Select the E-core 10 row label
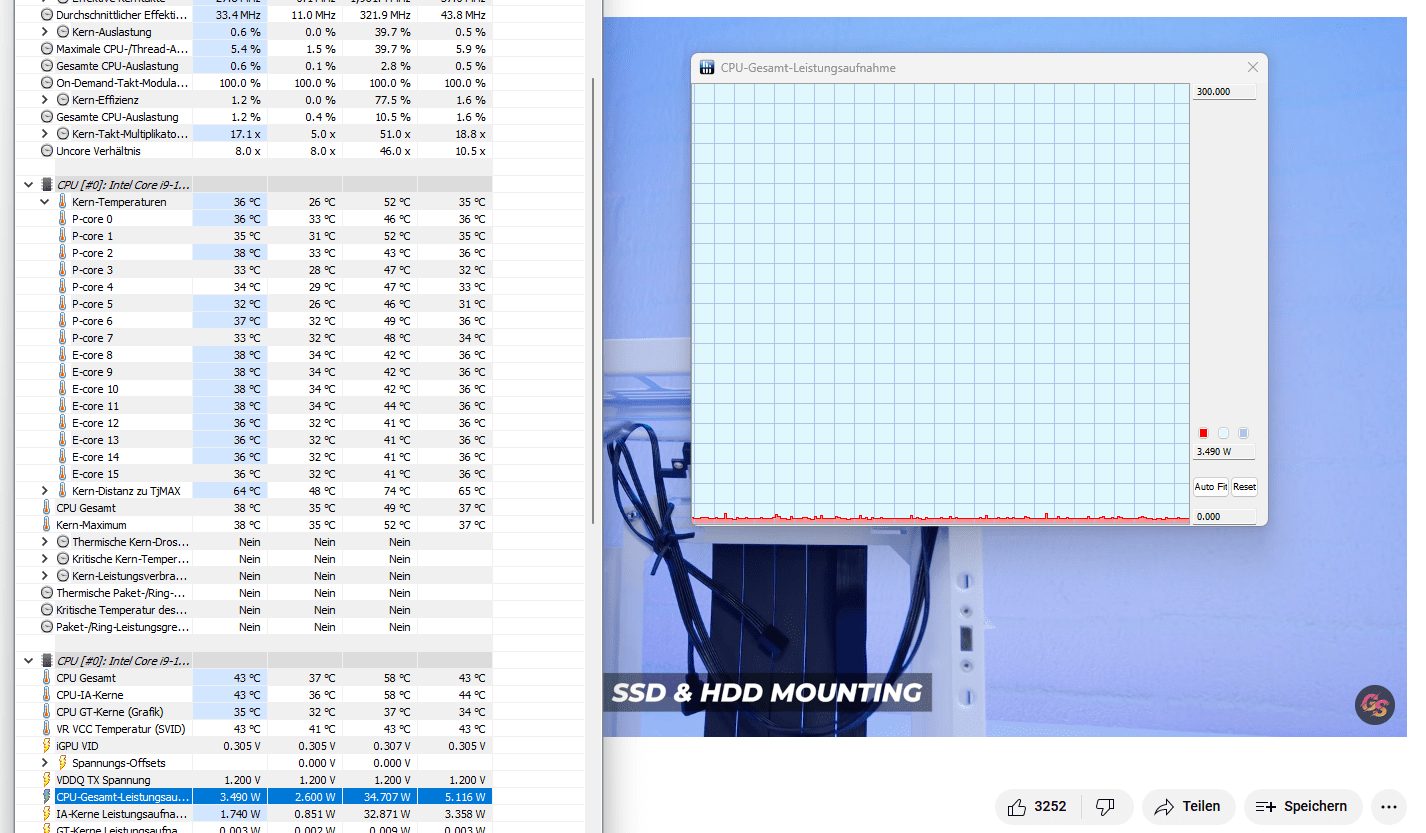The height and width of the screenshot is (833, 1426). [x=95, y=389]
